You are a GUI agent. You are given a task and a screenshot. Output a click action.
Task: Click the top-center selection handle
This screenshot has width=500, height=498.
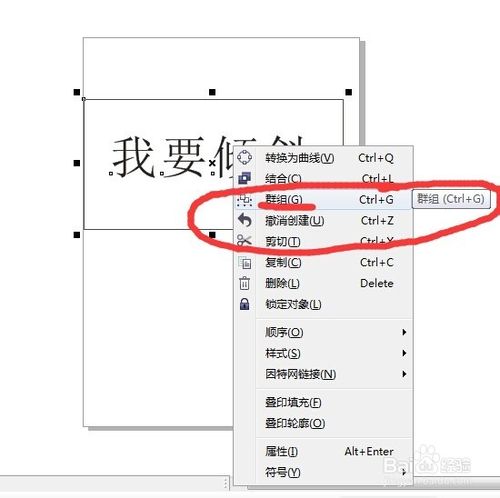pos(212,92)
